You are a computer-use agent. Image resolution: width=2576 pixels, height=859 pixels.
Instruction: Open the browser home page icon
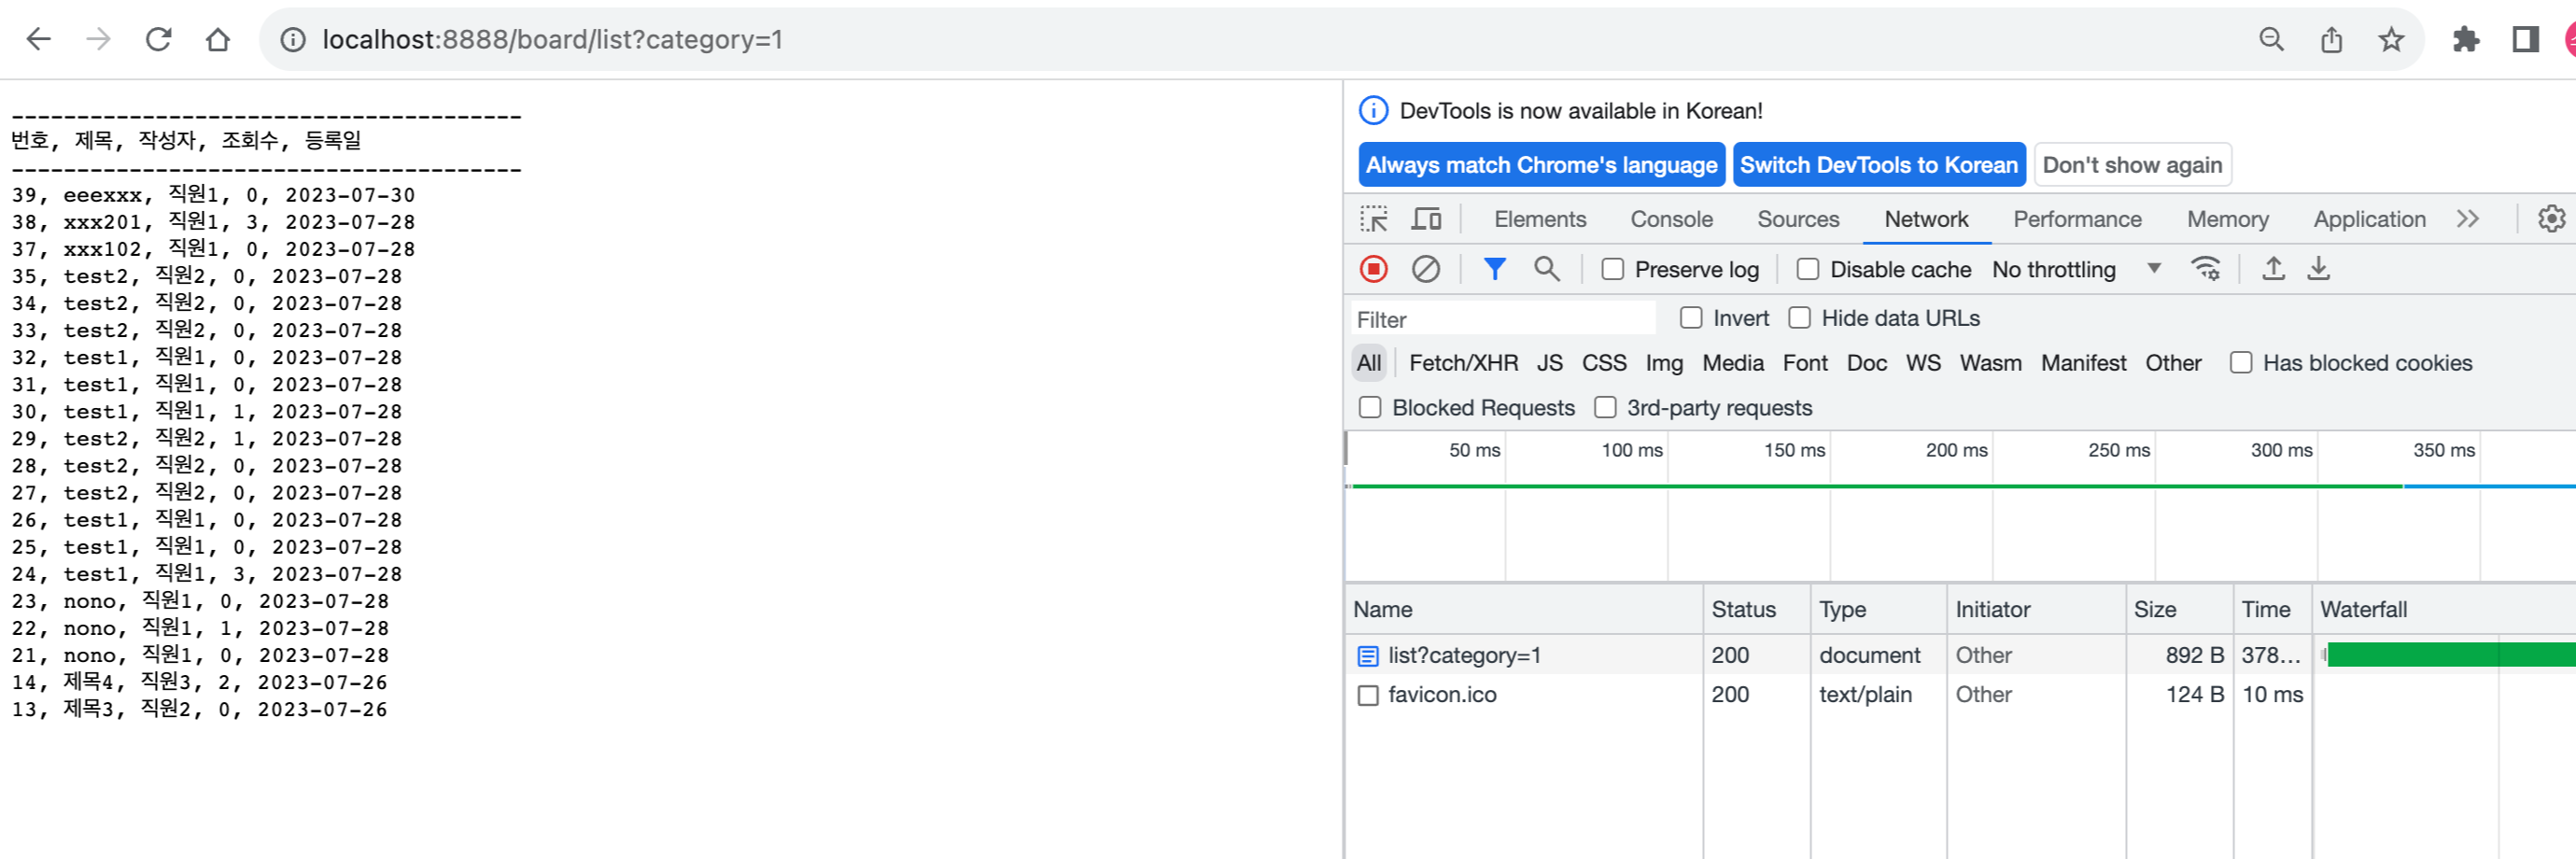pyautogui.click(x=218, y=39)
